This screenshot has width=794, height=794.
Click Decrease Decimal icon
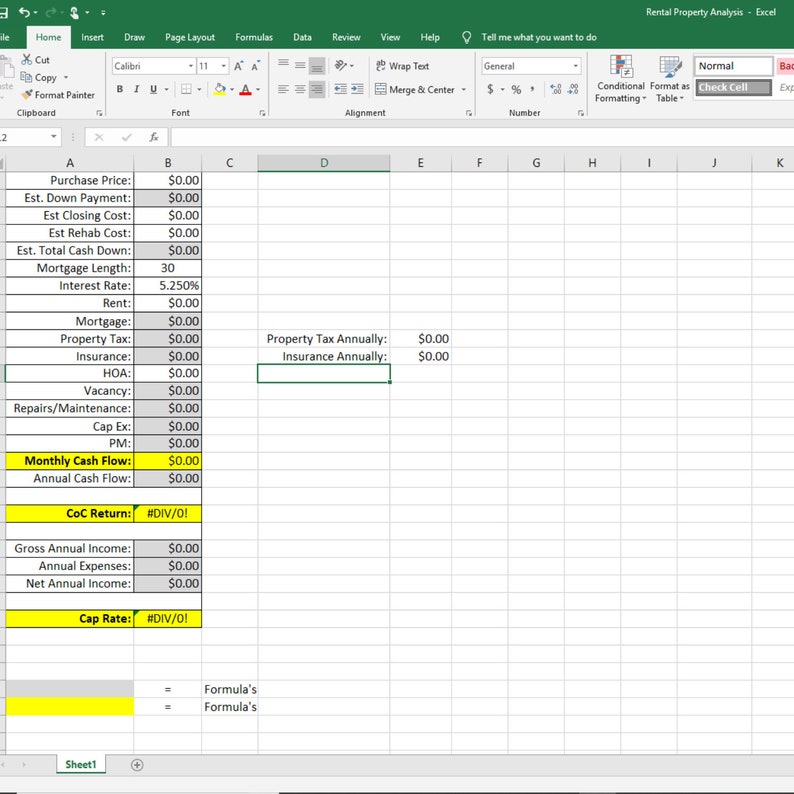(x=573, y=89)
